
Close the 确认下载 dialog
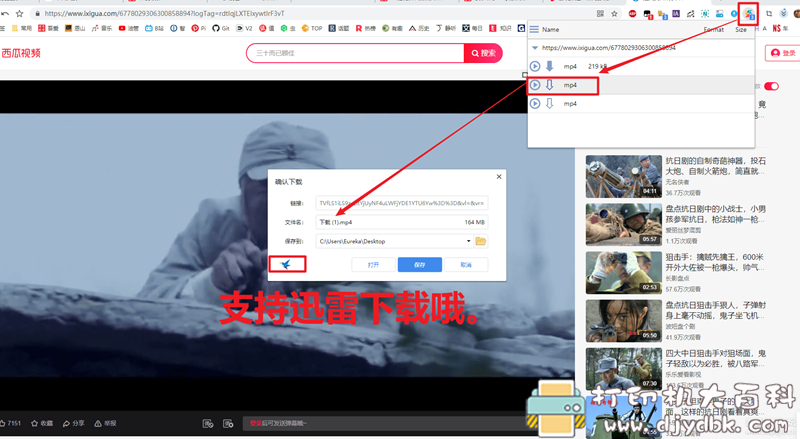tap(499, 177)
